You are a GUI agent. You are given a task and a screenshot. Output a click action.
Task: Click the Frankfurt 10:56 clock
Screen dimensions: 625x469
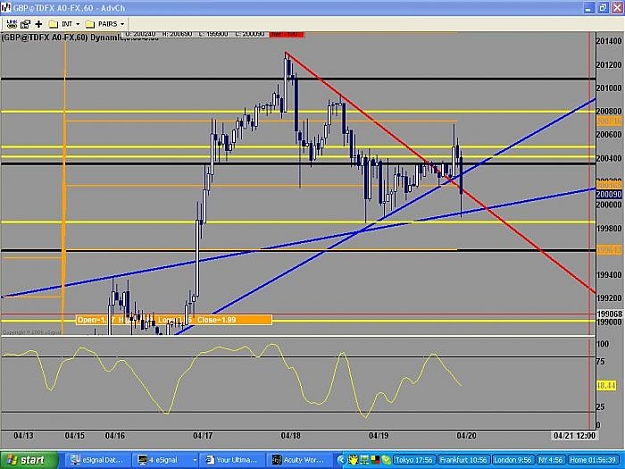click(463, 460)
